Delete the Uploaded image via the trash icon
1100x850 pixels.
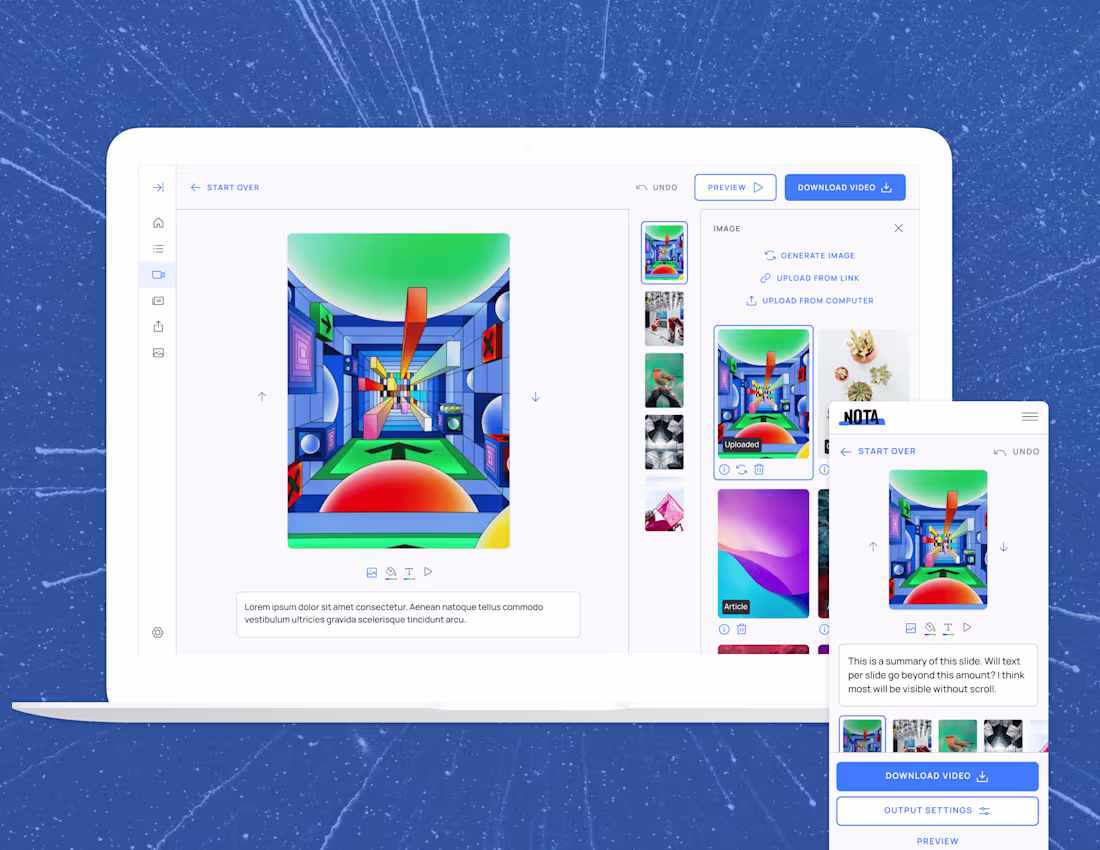[x=757, y=469]
